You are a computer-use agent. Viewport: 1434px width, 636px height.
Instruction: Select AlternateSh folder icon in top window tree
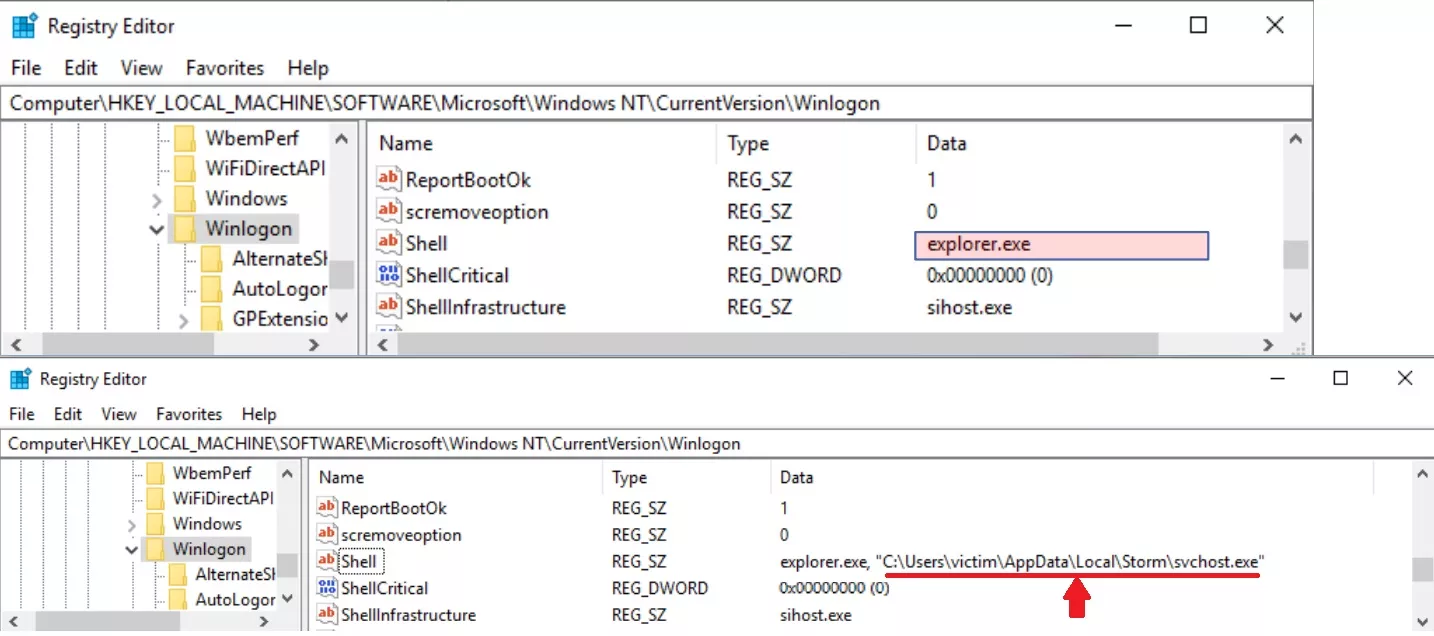click(211, 259)
